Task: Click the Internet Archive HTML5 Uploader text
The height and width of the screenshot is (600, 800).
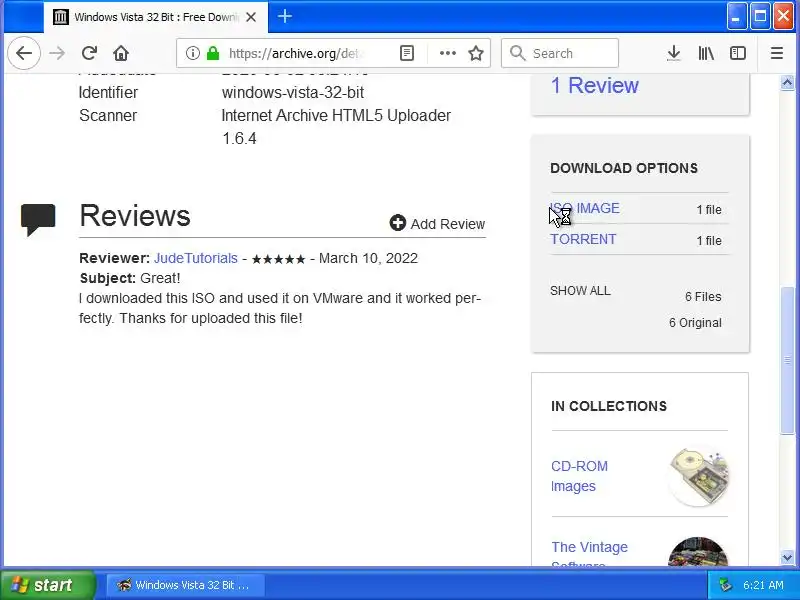Action: tap(336, 115)
